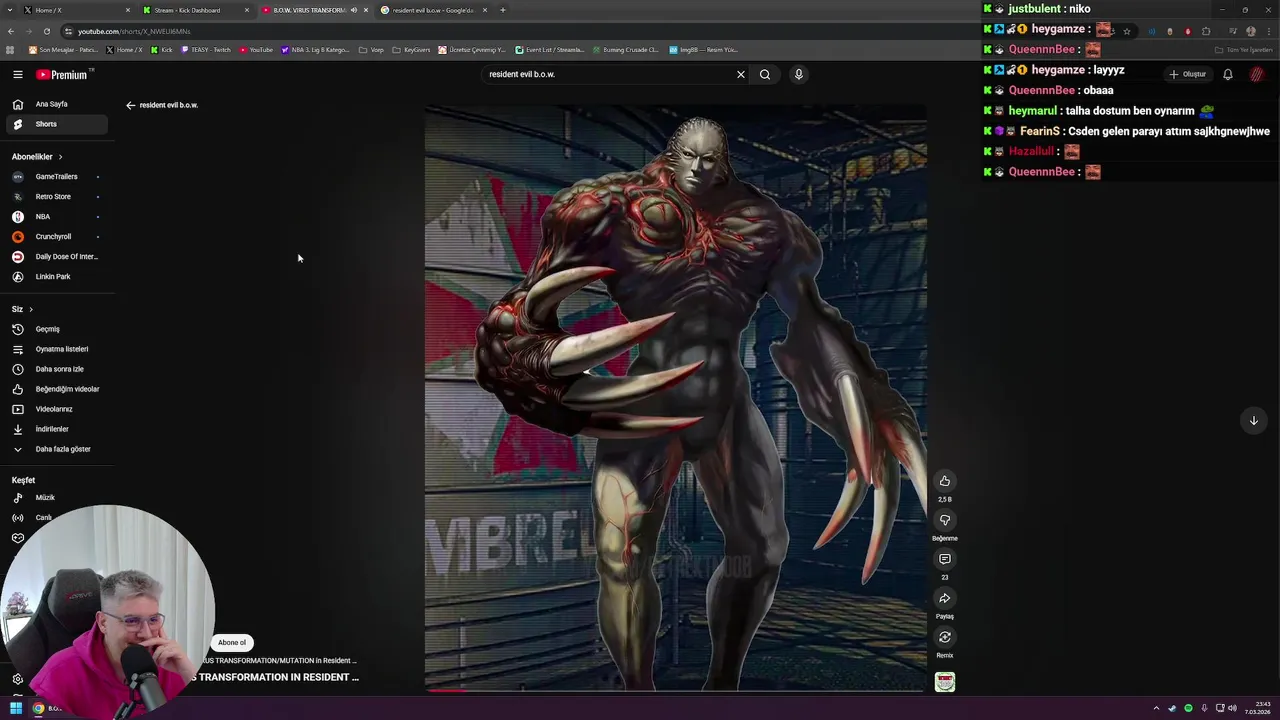Open the GameTrailers subscription channel
The image size is (1280, 720).
55,176
